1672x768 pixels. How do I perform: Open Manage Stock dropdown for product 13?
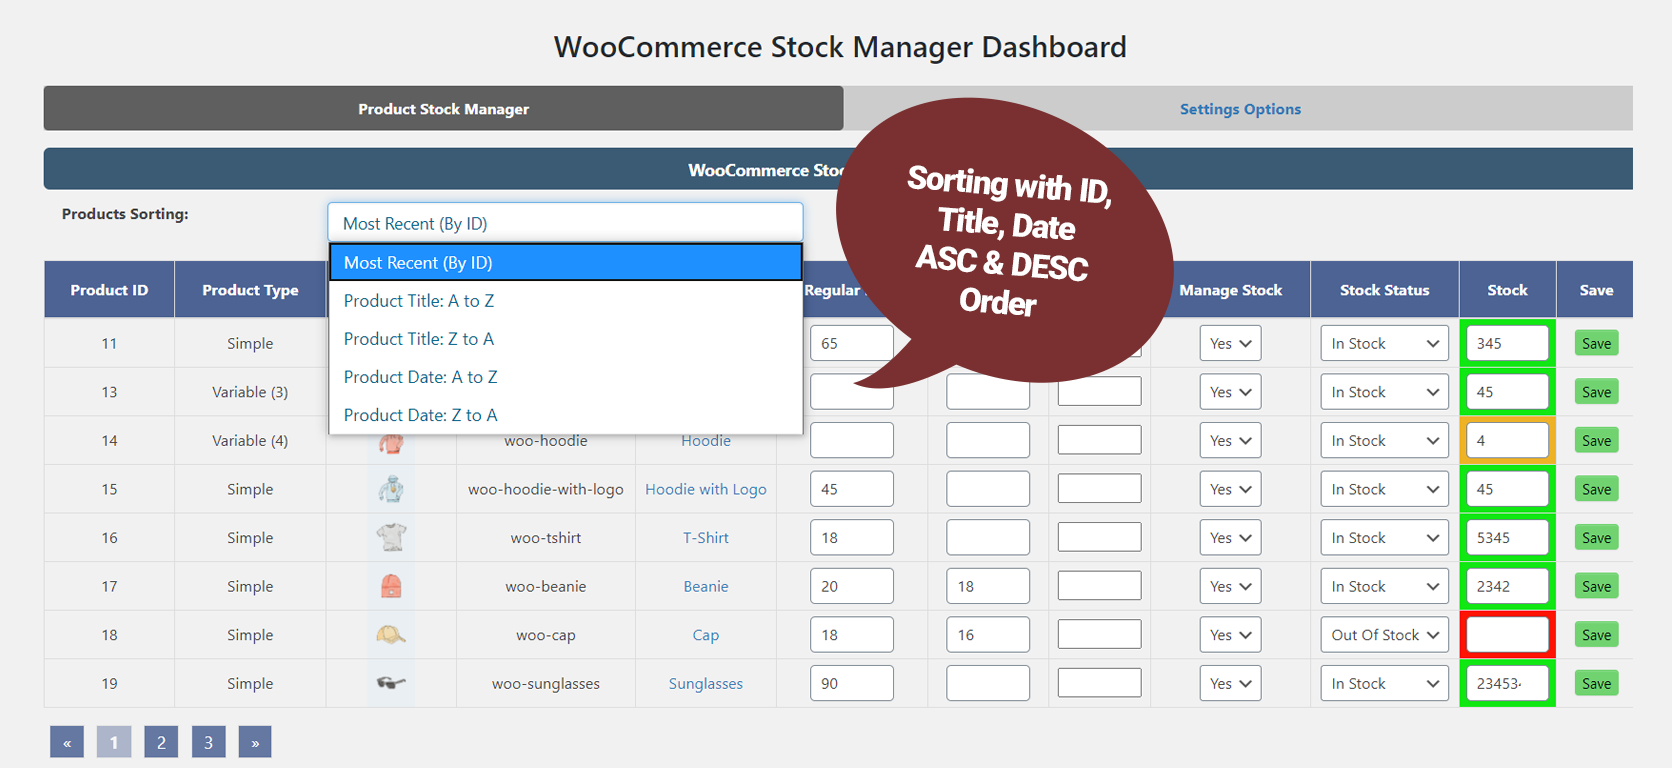coord(1230,392)
